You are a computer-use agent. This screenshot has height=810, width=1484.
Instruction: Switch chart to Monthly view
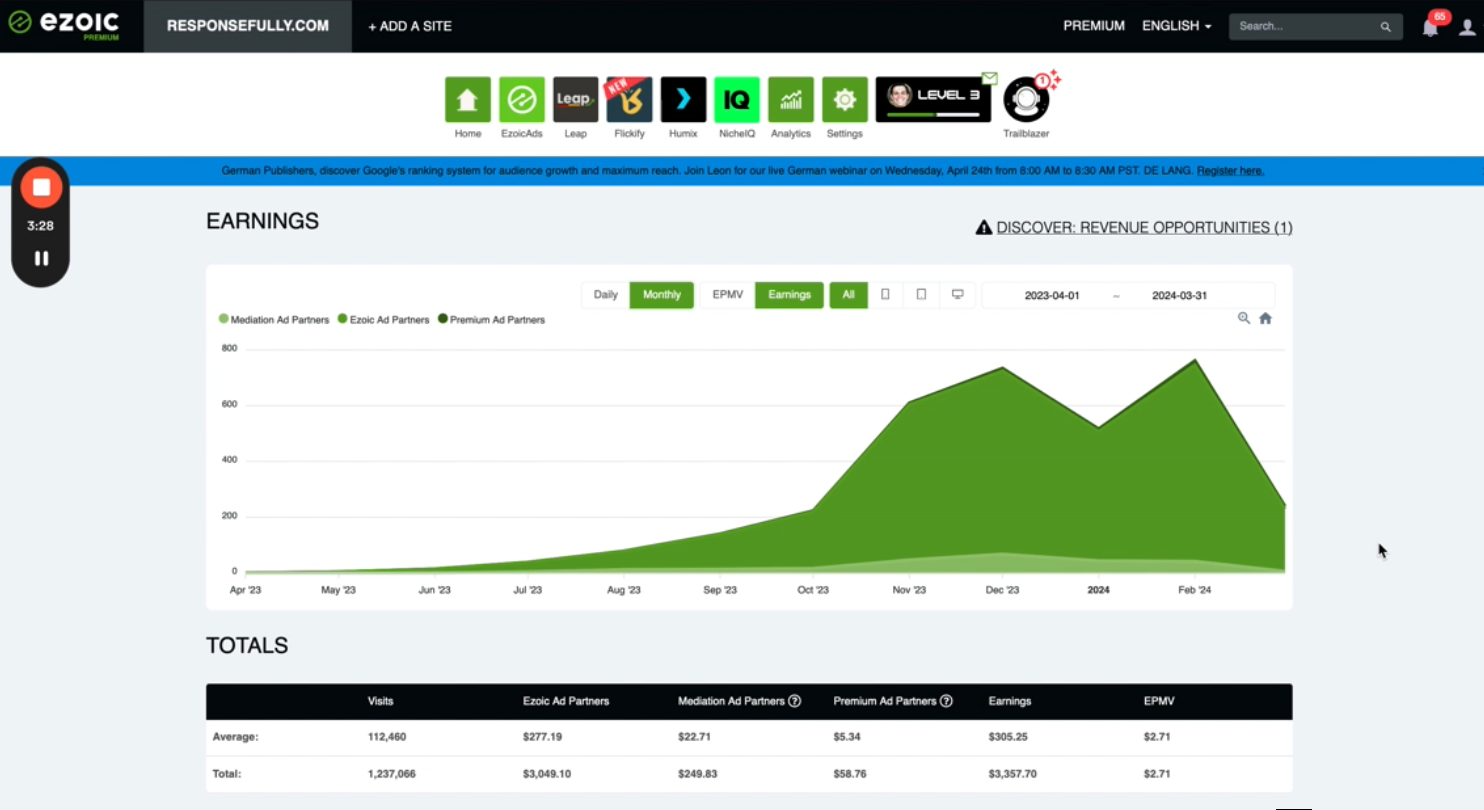tap(662, 295)
